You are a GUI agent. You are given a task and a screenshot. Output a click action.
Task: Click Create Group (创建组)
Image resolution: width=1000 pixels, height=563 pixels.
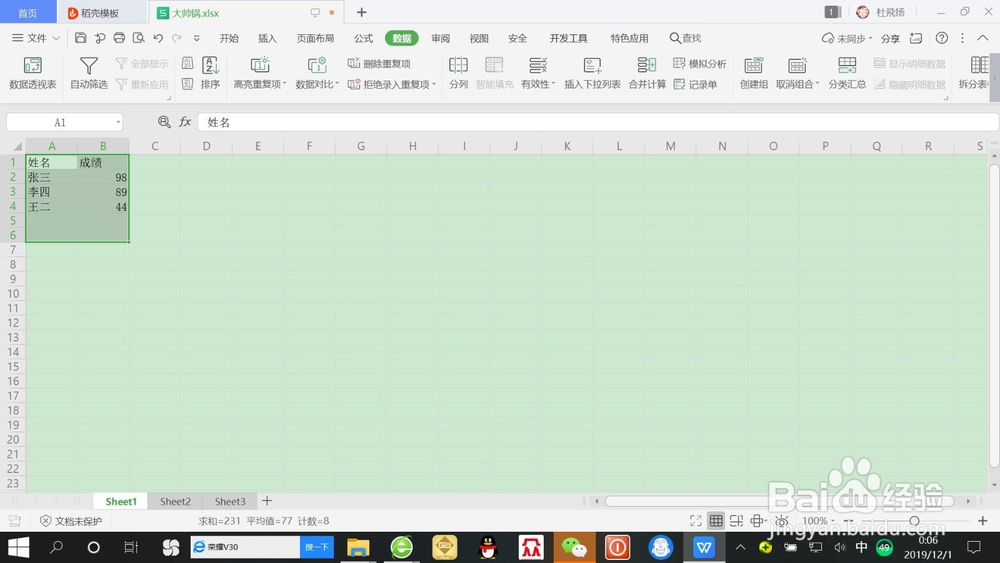(754, 73)
